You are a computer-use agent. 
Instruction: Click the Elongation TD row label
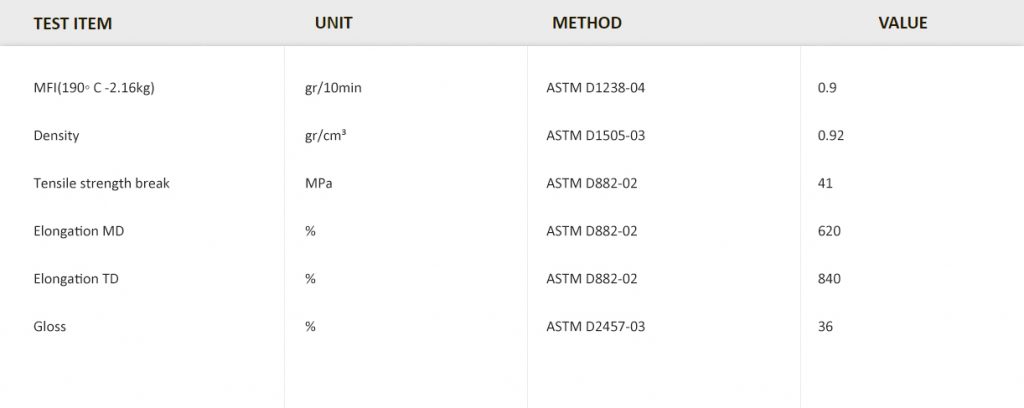(x=76, y=279)
